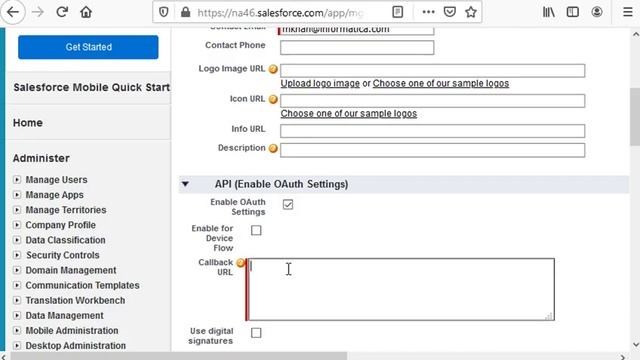
Task: Click into the Info URL field
Action: pos(432,131)
